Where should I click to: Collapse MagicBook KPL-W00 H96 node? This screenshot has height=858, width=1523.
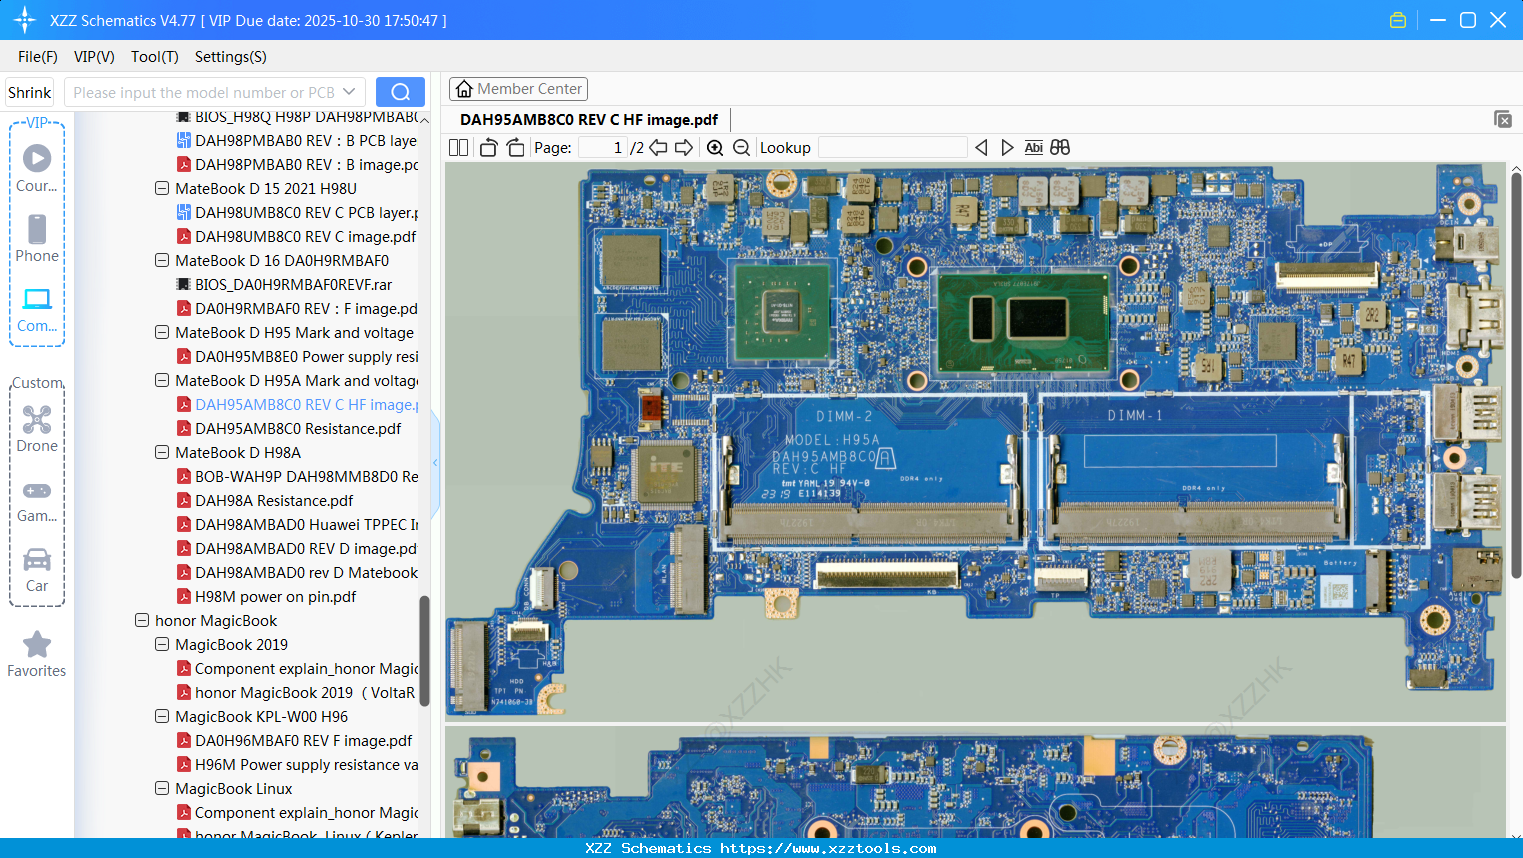(162, 716)
